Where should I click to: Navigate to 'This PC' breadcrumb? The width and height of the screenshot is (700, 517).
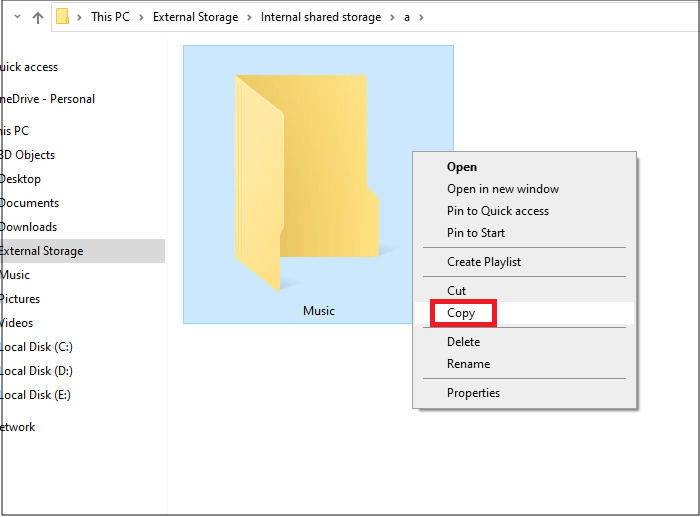115,17
